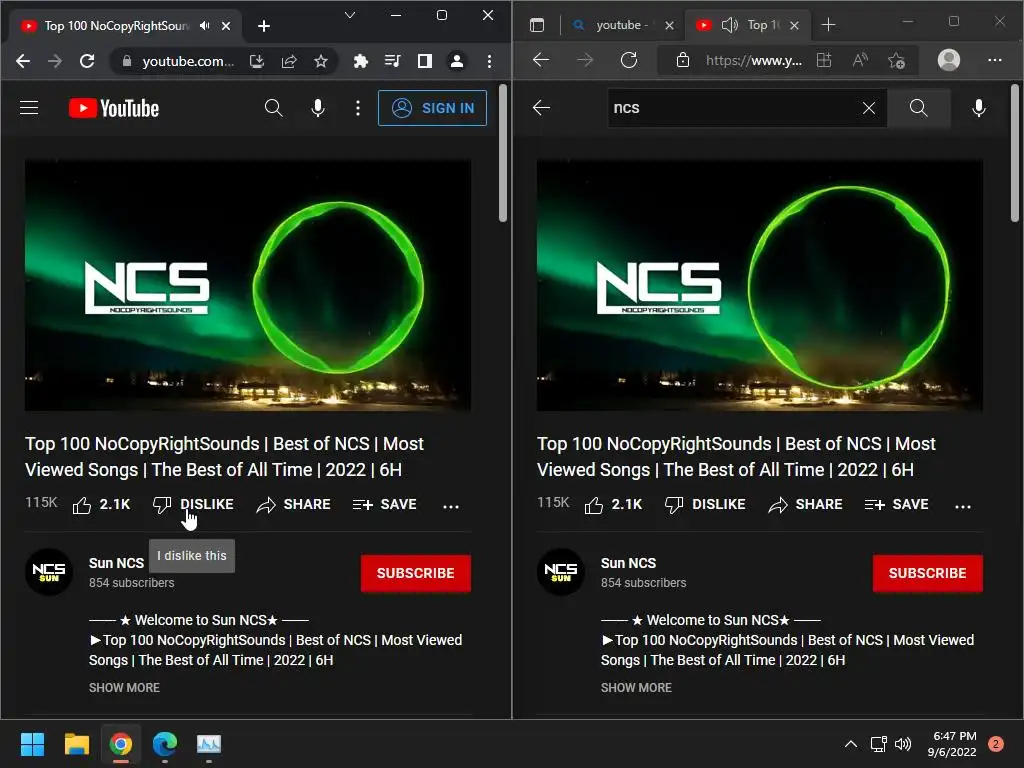1024x768 pixels.
Task: Refresh the page in Edge
Action: click(629, 60)
